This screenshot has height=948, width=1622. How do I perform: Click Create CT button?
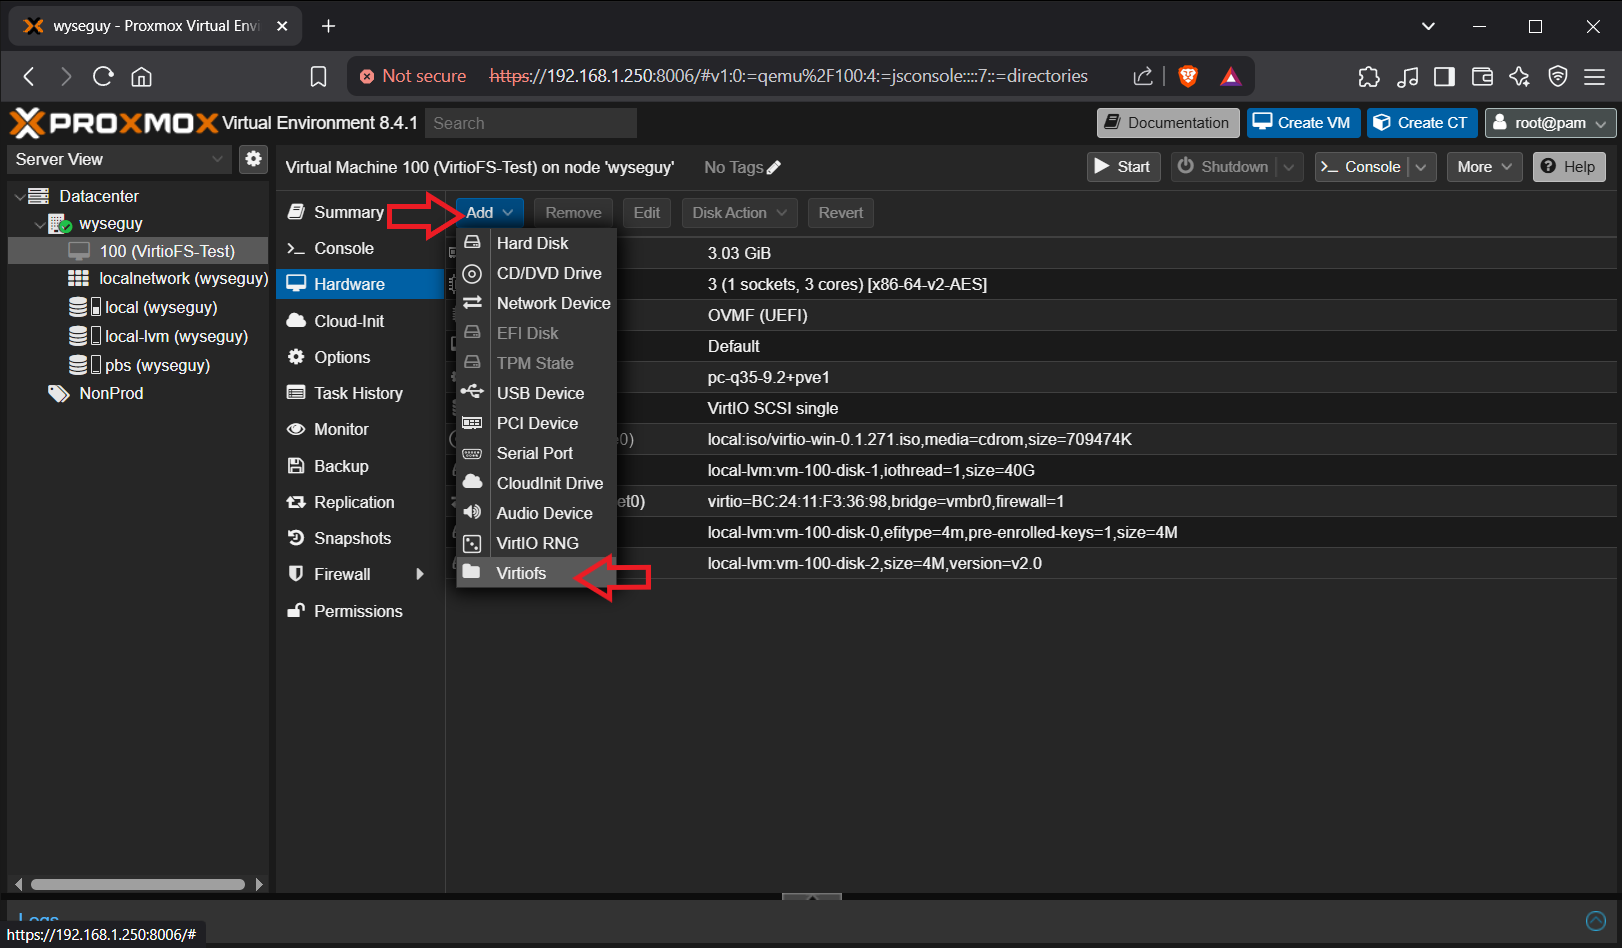click(1421, 123)
